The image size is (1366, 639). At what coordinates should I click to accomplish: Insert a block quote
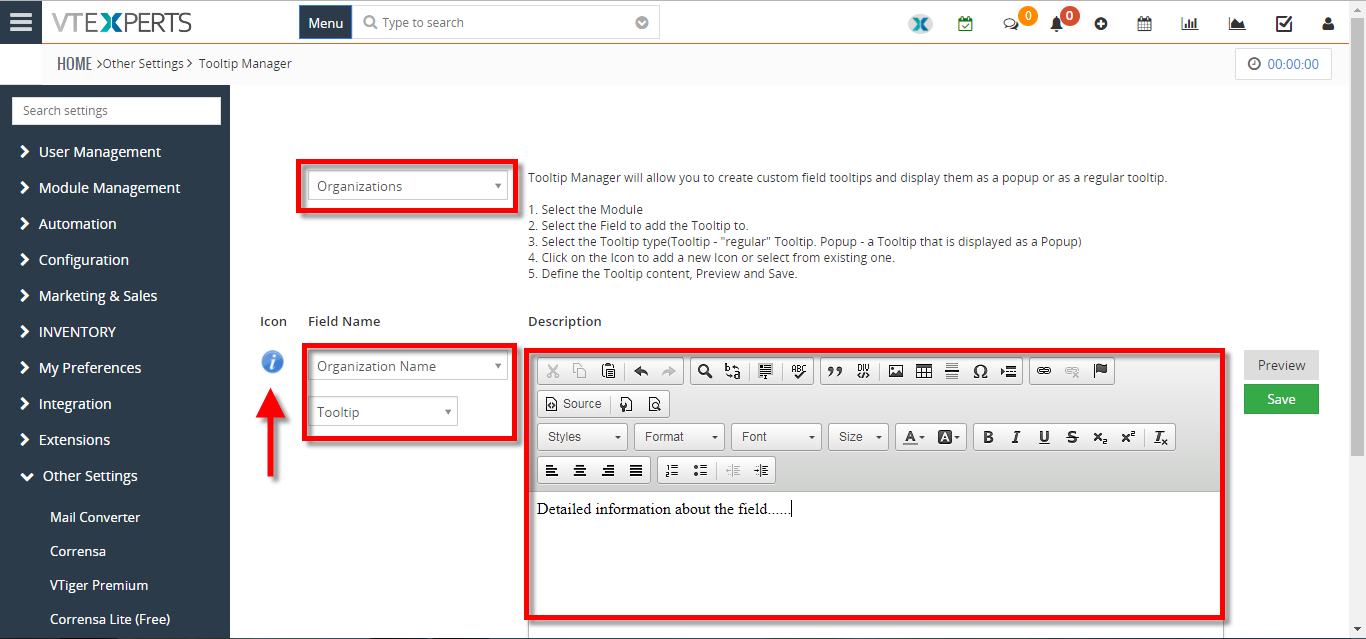[835, 371]
